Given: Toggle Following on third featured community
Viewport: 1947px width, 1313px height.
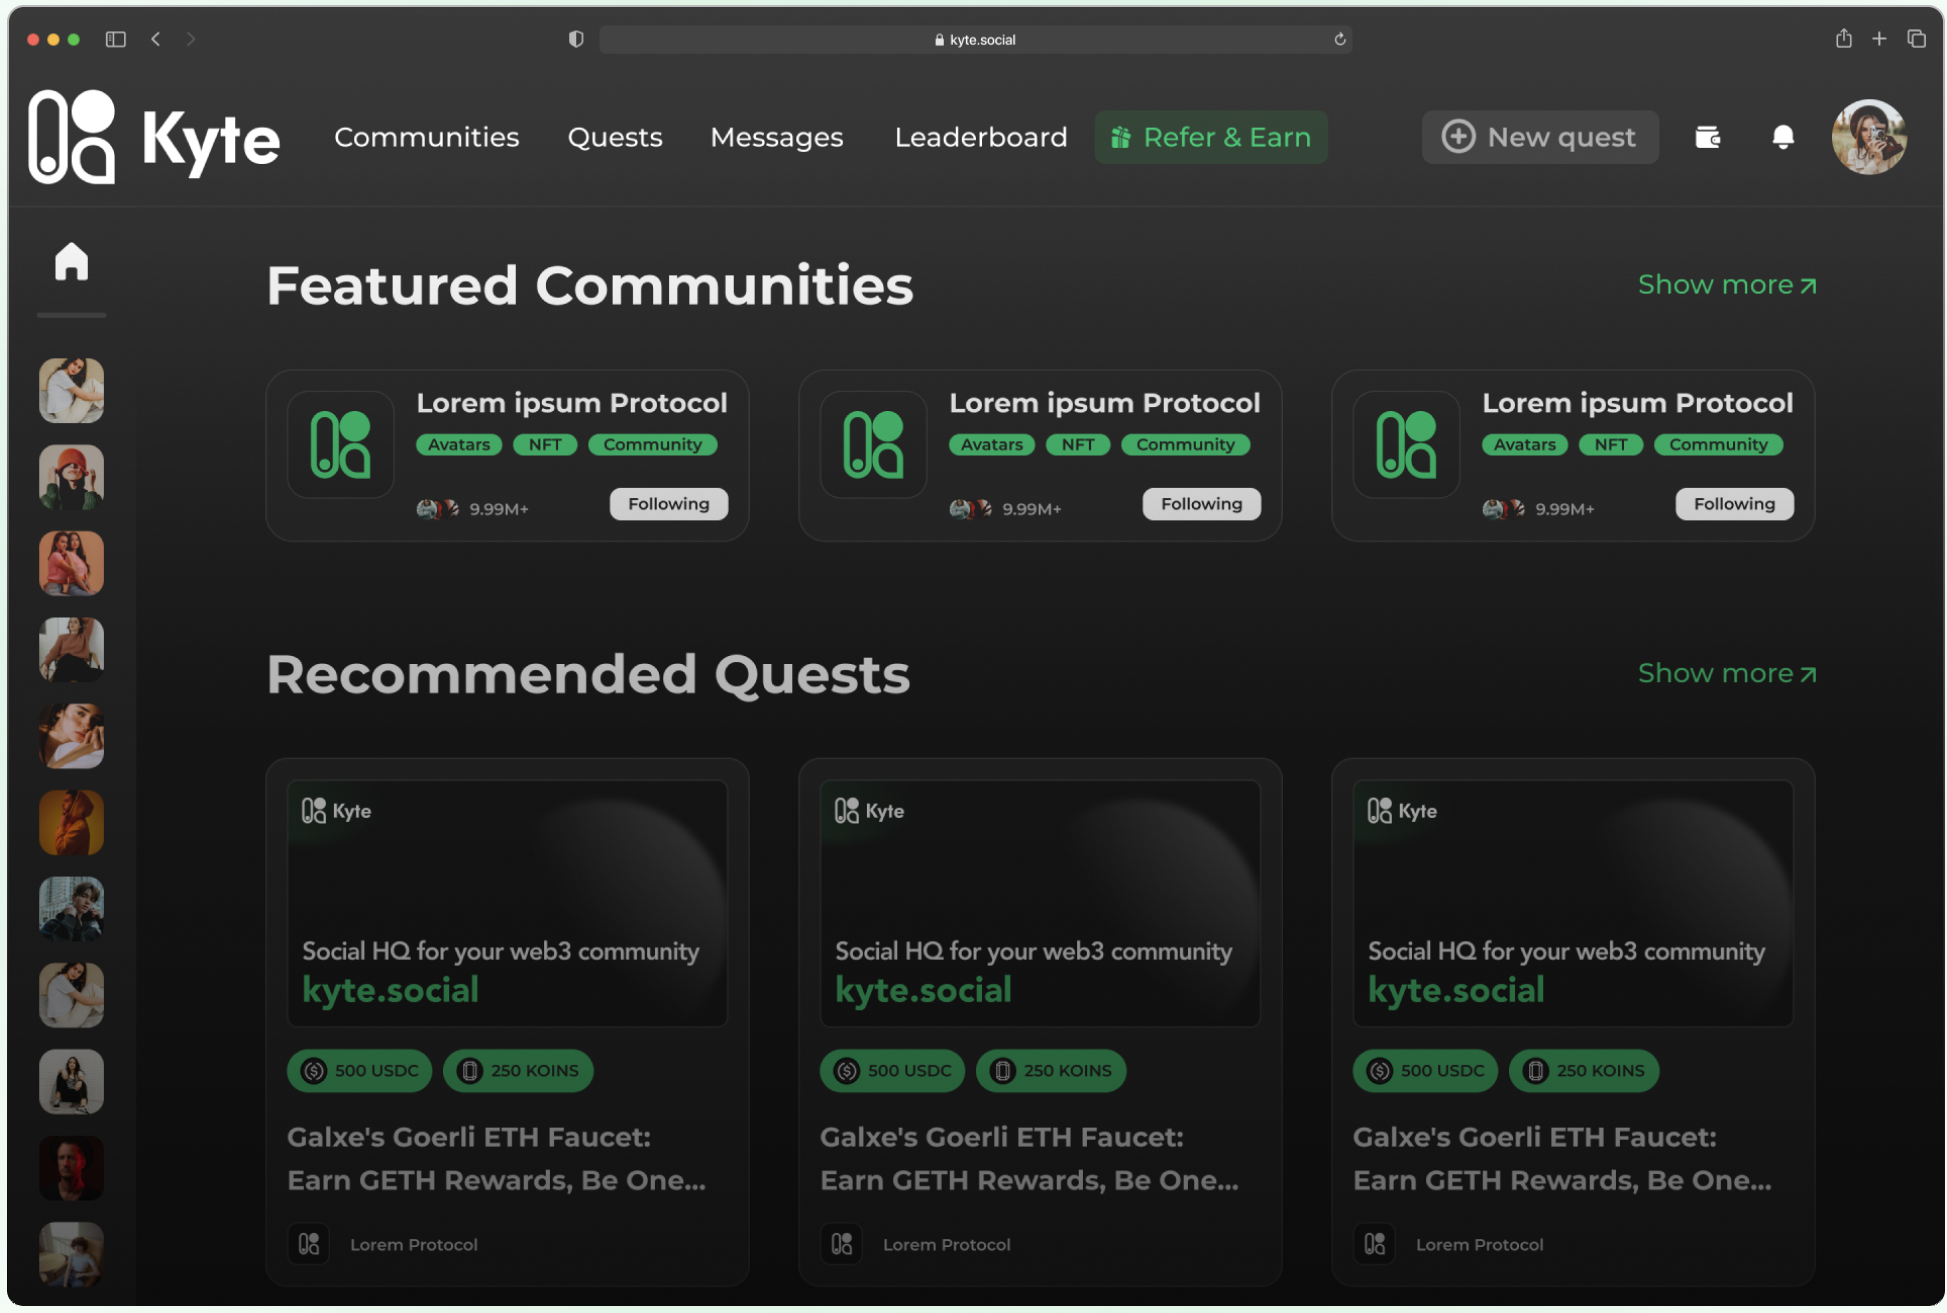Looking at the screenshot, I should point(1734,504).
